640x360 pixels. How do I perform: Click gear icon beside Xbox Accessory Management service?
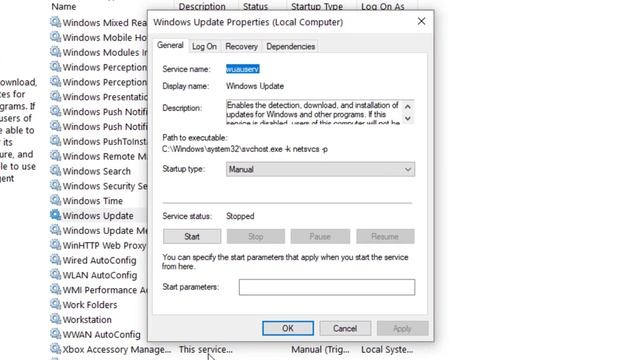[x=55, y=349]
